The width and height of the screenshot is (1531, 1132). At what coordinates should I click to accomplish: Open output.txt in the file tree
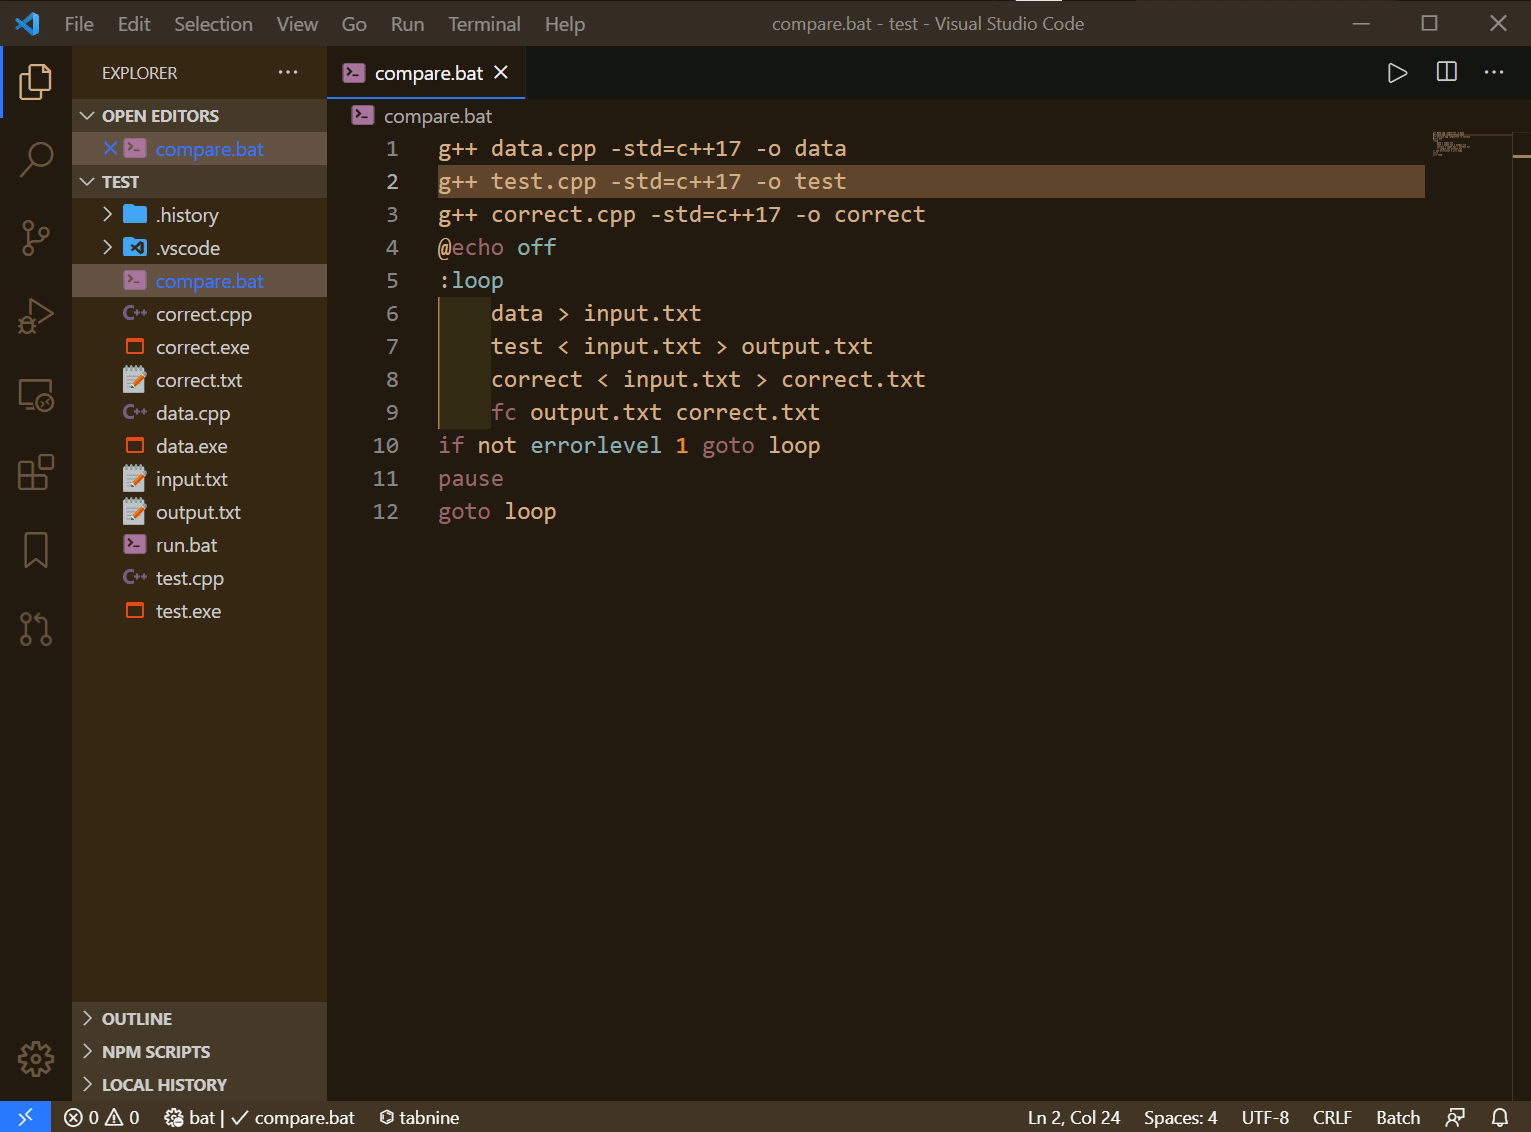[x=199, y=512]
